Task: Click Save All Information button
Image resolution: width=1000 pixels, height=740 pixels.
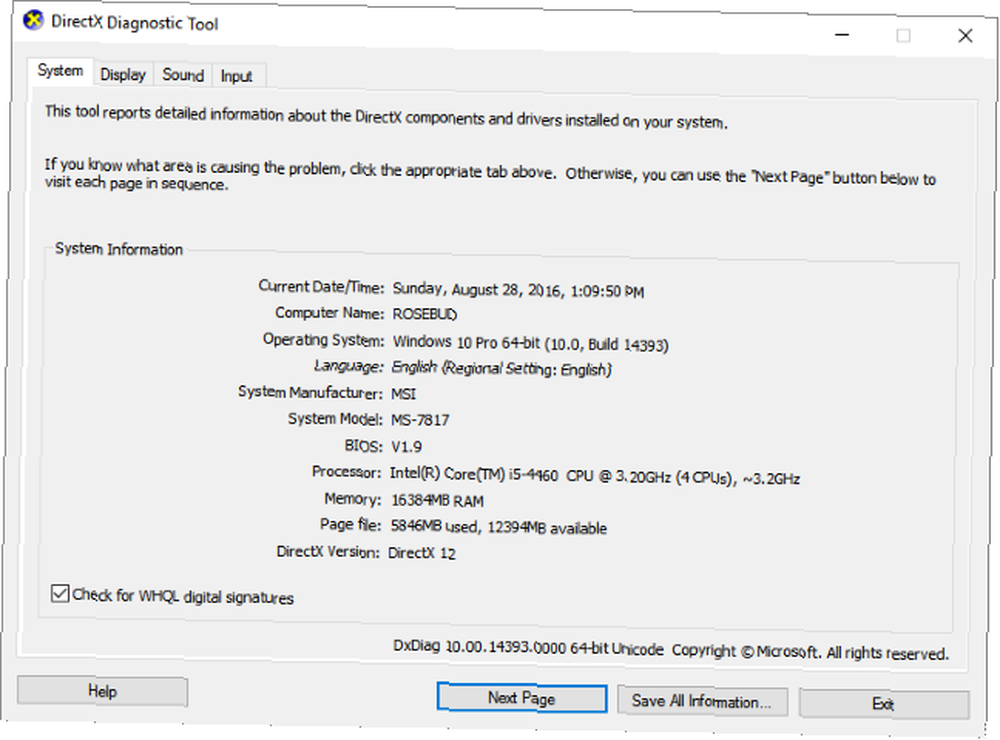Action: tap(702, 701)
